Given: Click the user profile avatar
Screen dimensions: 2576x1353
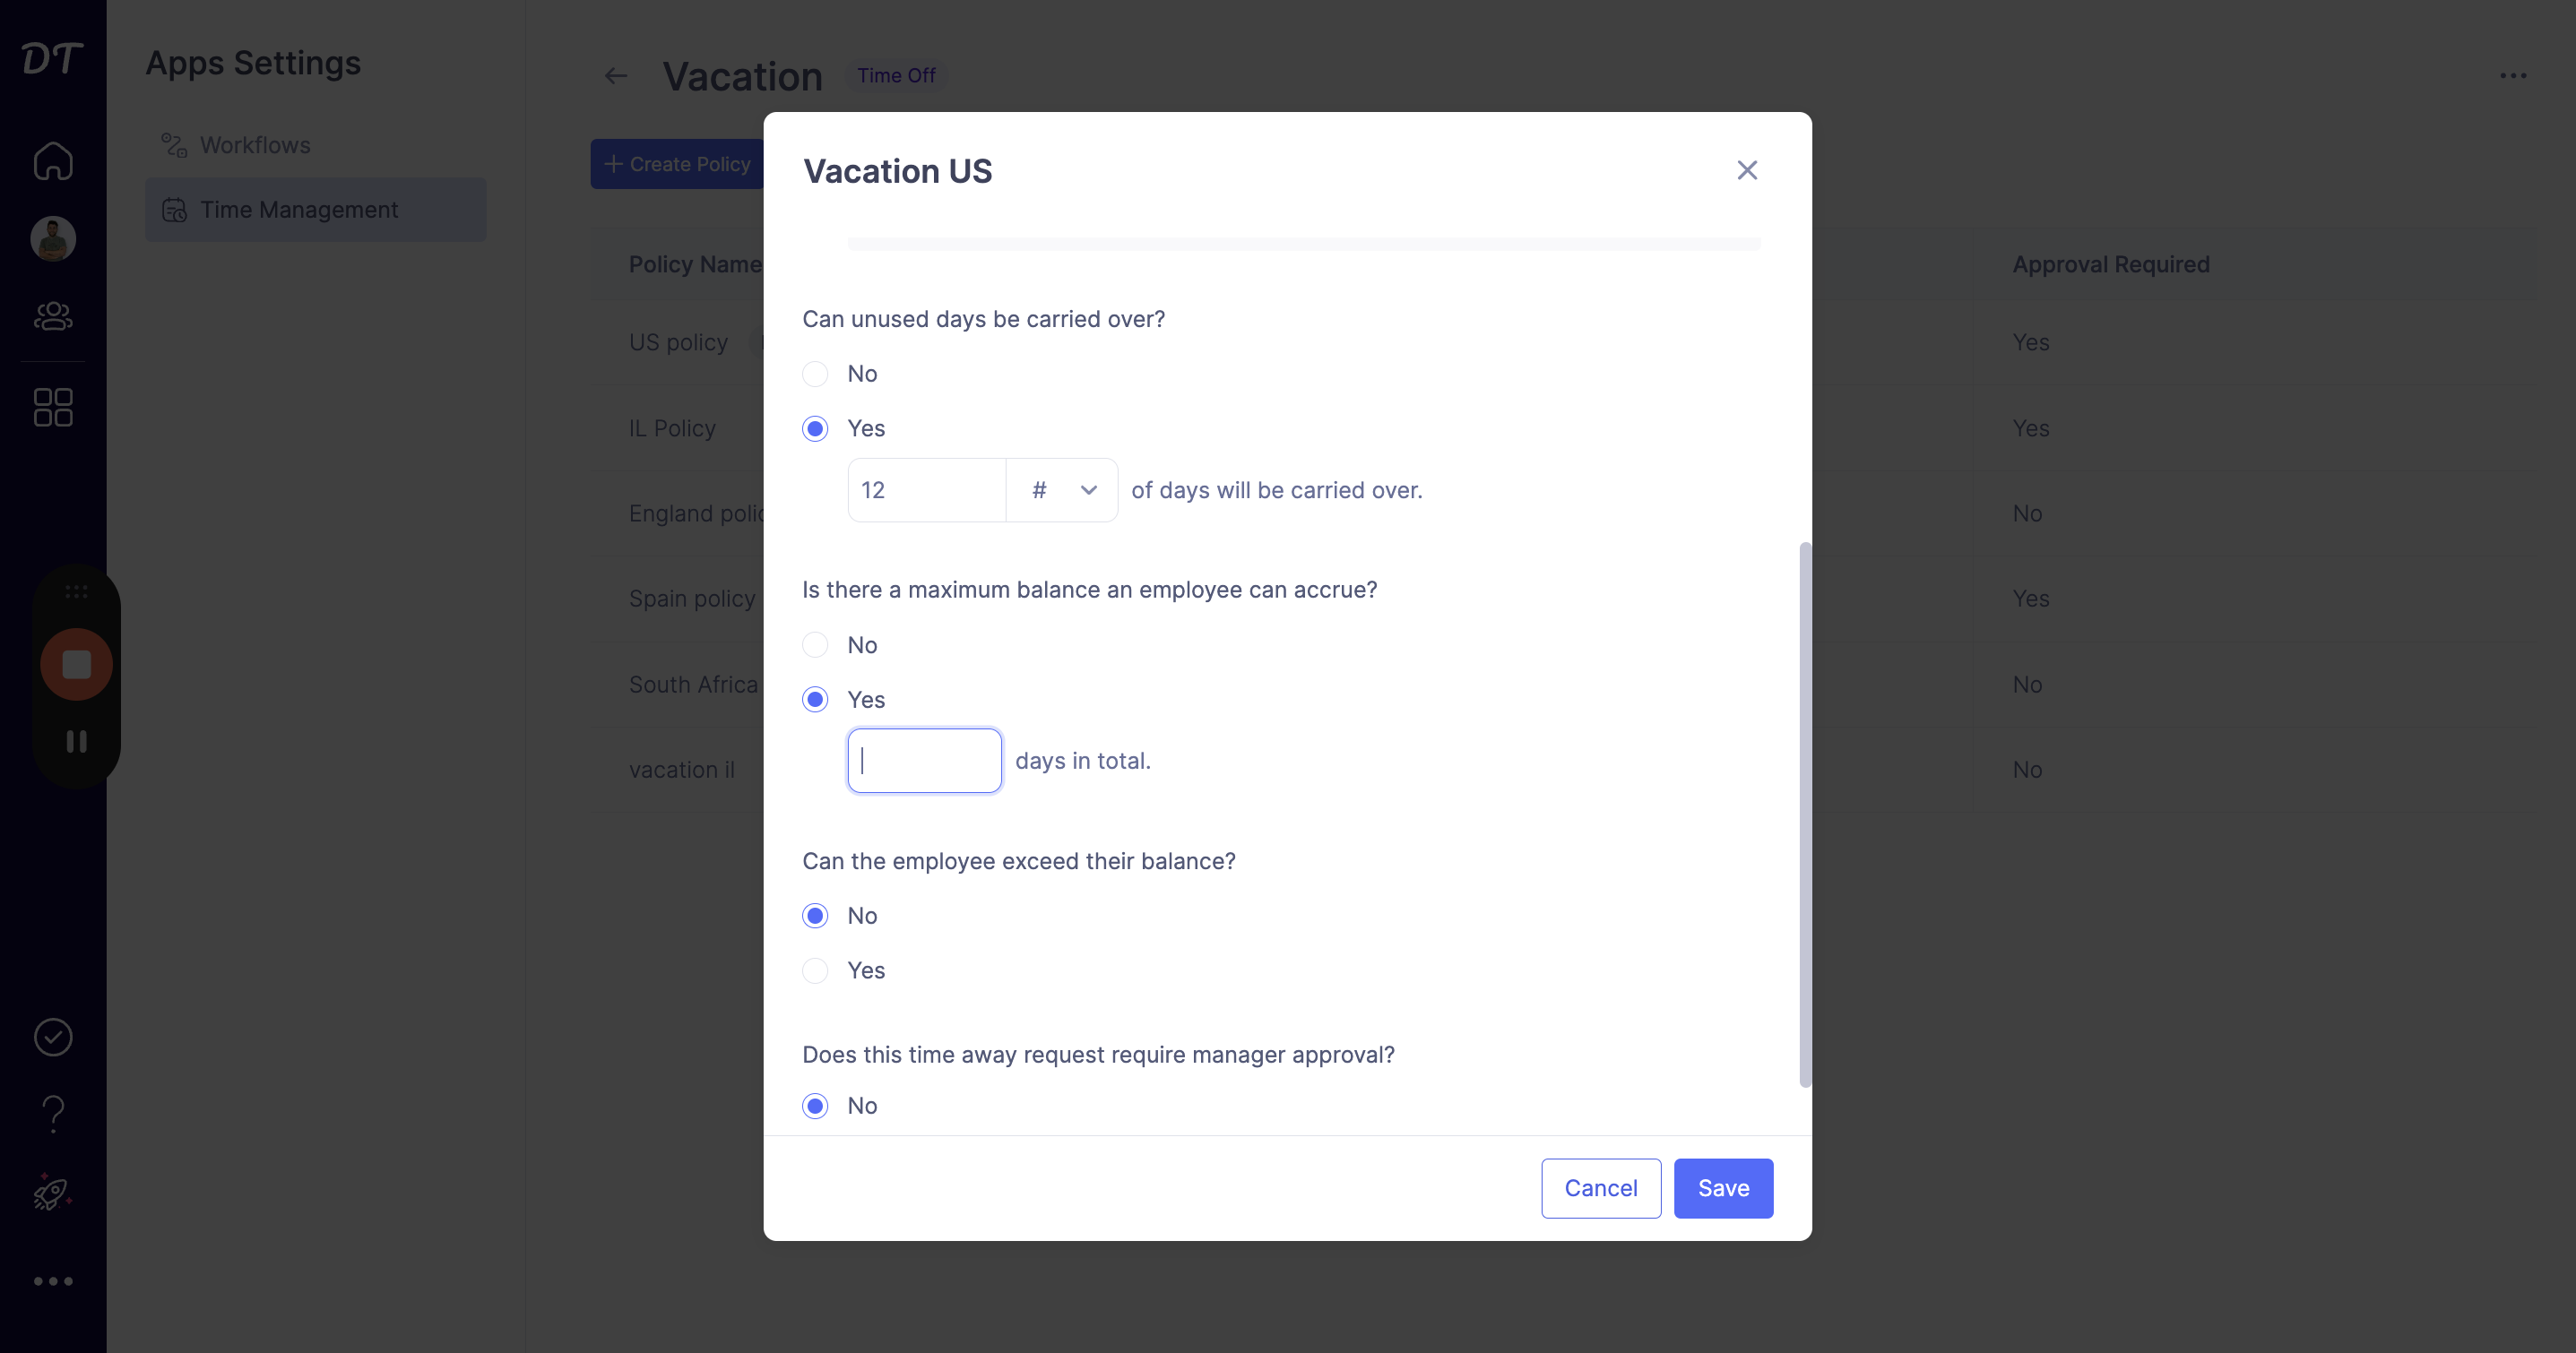Looking at the screenshot, I should (53, 239).
